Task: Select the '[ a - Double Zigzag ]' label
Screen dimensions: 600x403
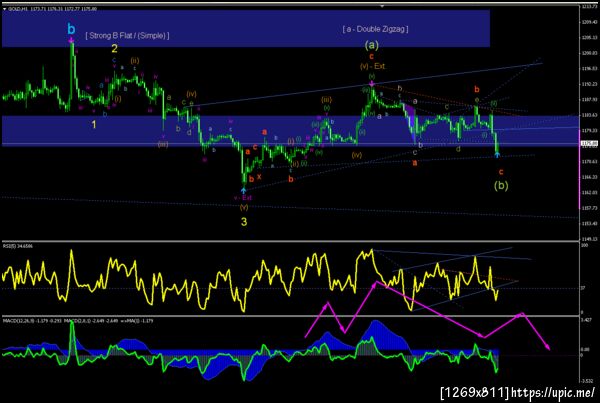Action: click(375, 29)
